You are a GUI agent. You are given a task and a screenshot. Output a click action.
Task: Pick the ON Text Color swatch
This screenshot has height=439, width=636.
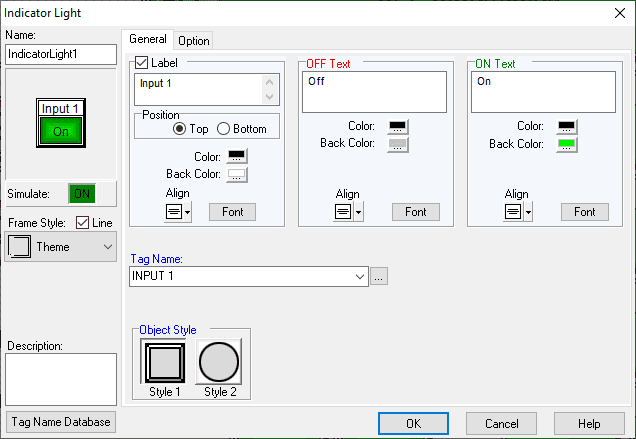coord(567,127)
